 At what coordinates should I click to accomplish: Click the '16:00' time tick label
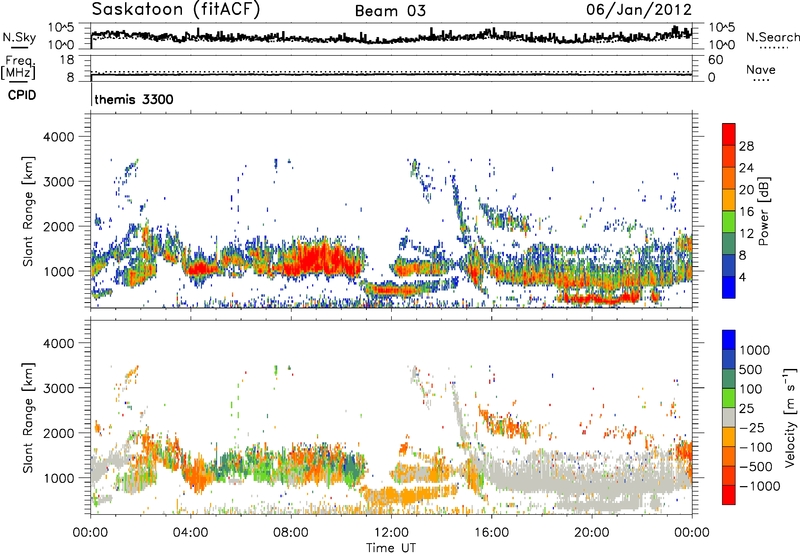tap(491, 533)
